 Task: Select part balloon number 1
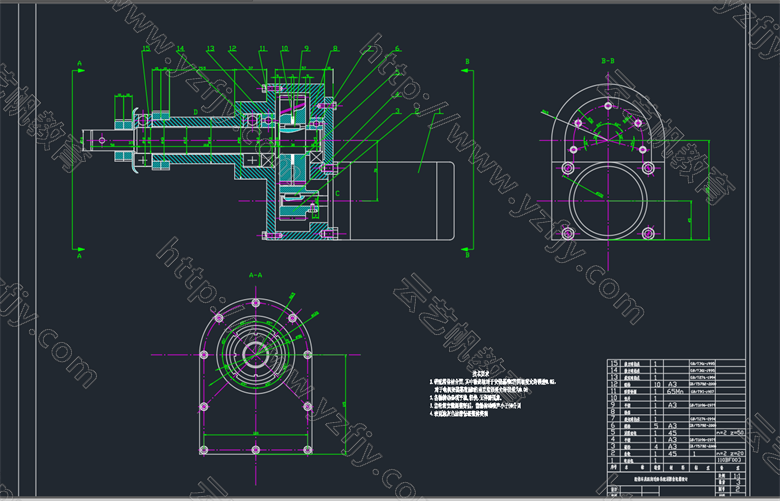(439, 111)
